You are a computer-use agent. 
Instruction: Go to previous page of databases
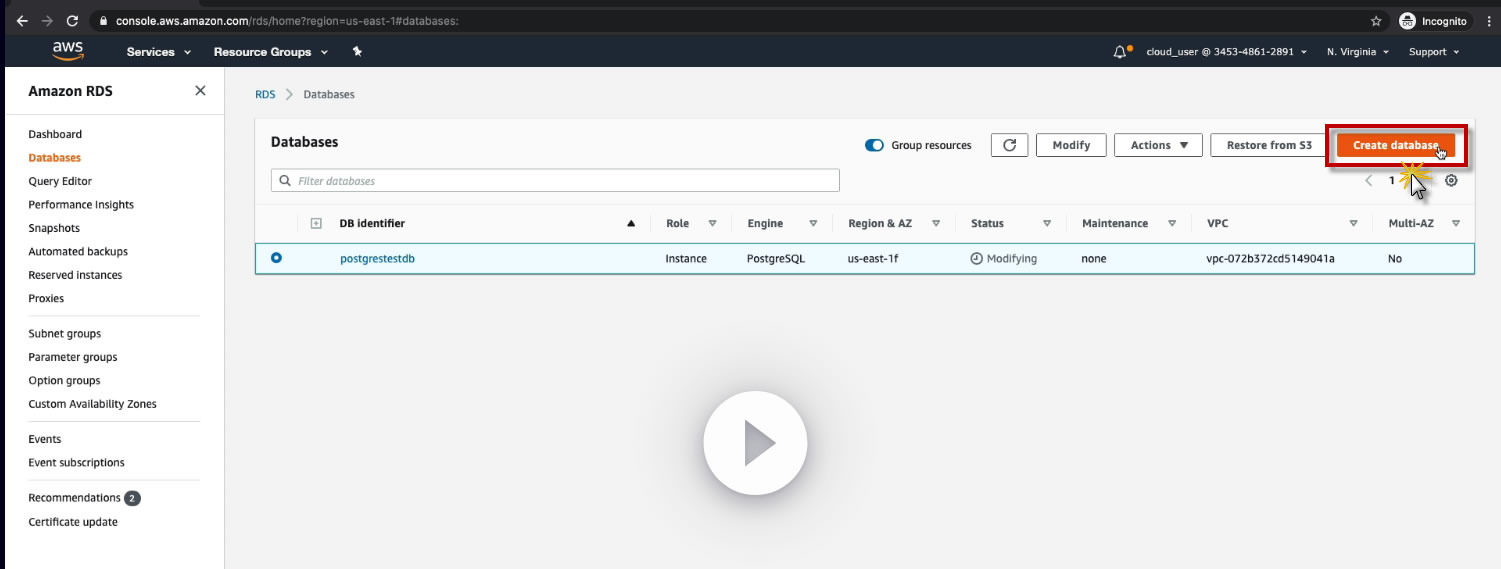pos(1368,181)
